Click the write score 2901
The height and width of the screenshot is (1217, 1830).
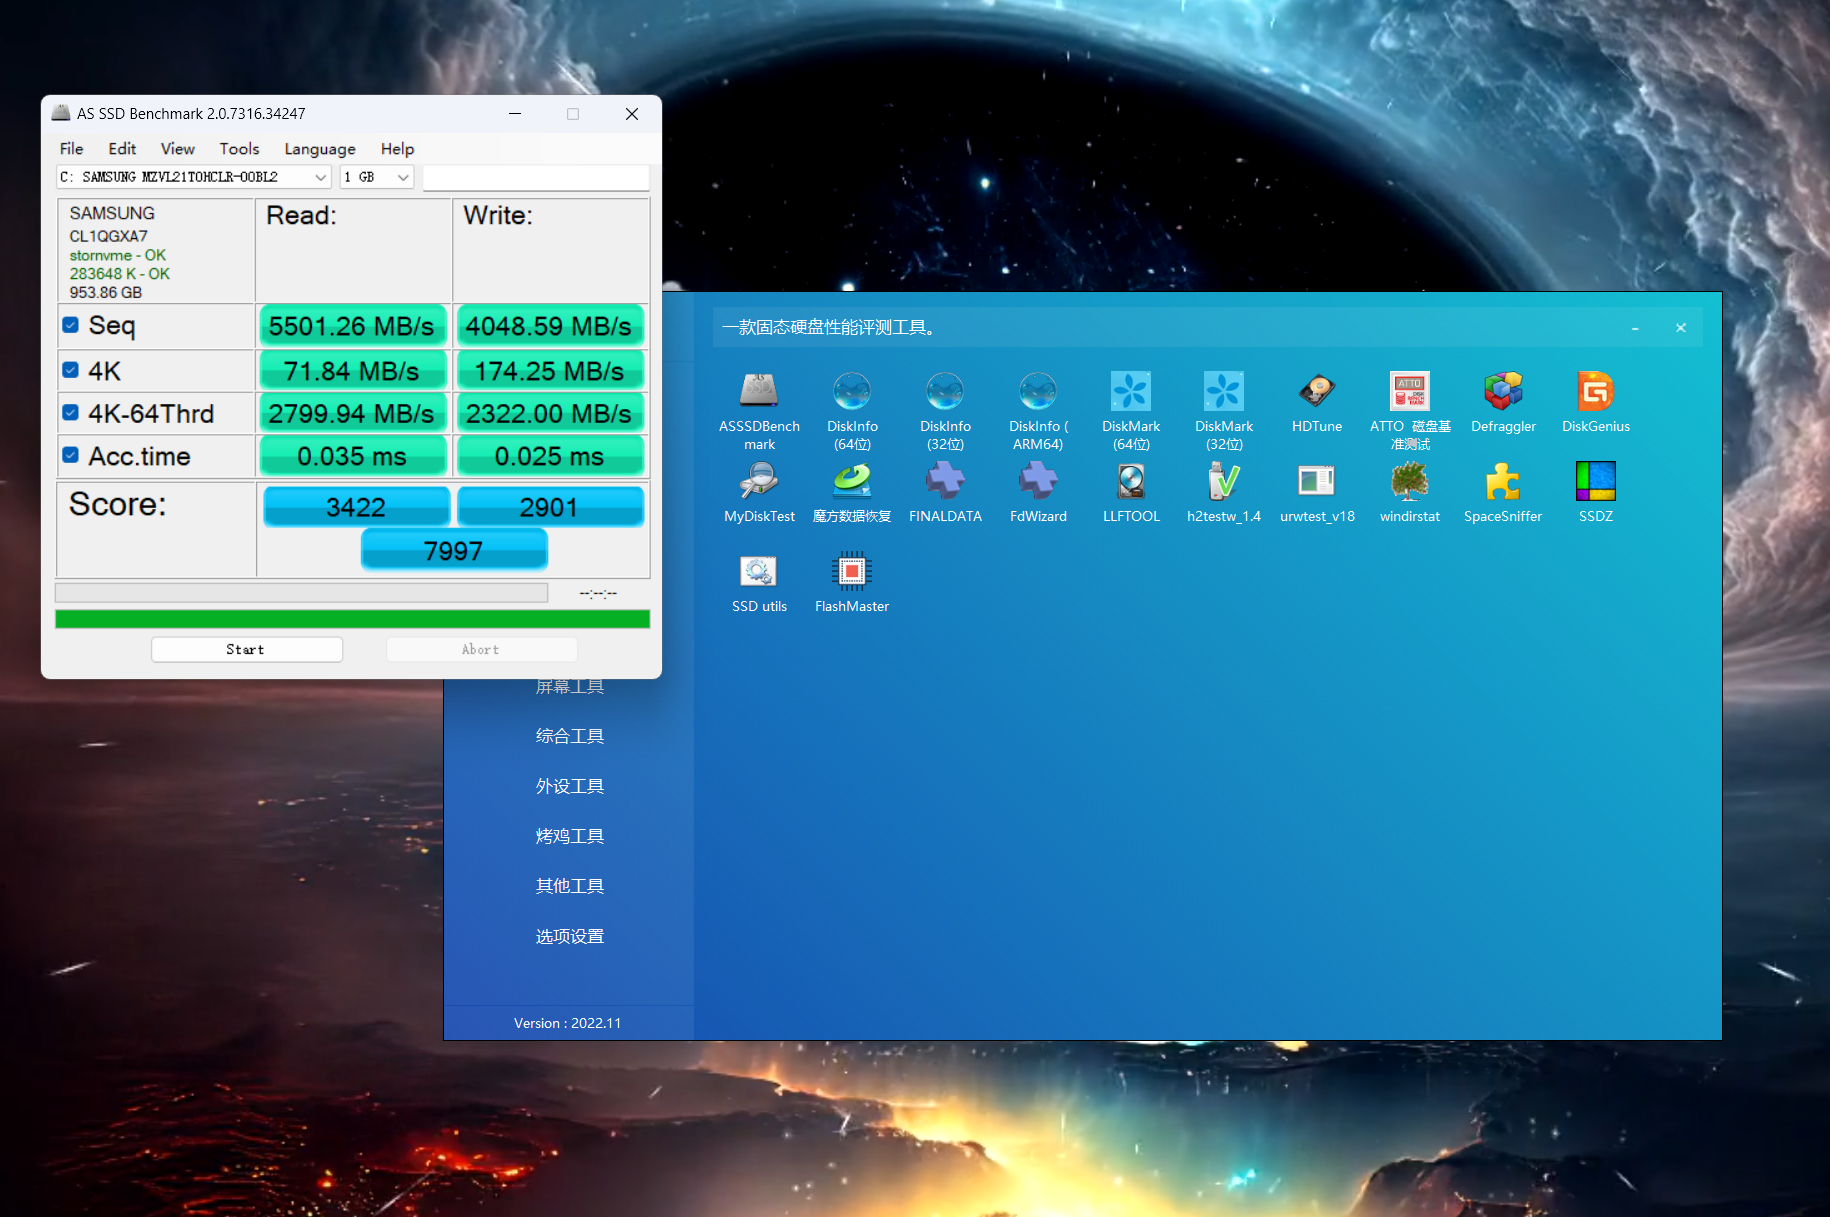[x=550, y=507]
